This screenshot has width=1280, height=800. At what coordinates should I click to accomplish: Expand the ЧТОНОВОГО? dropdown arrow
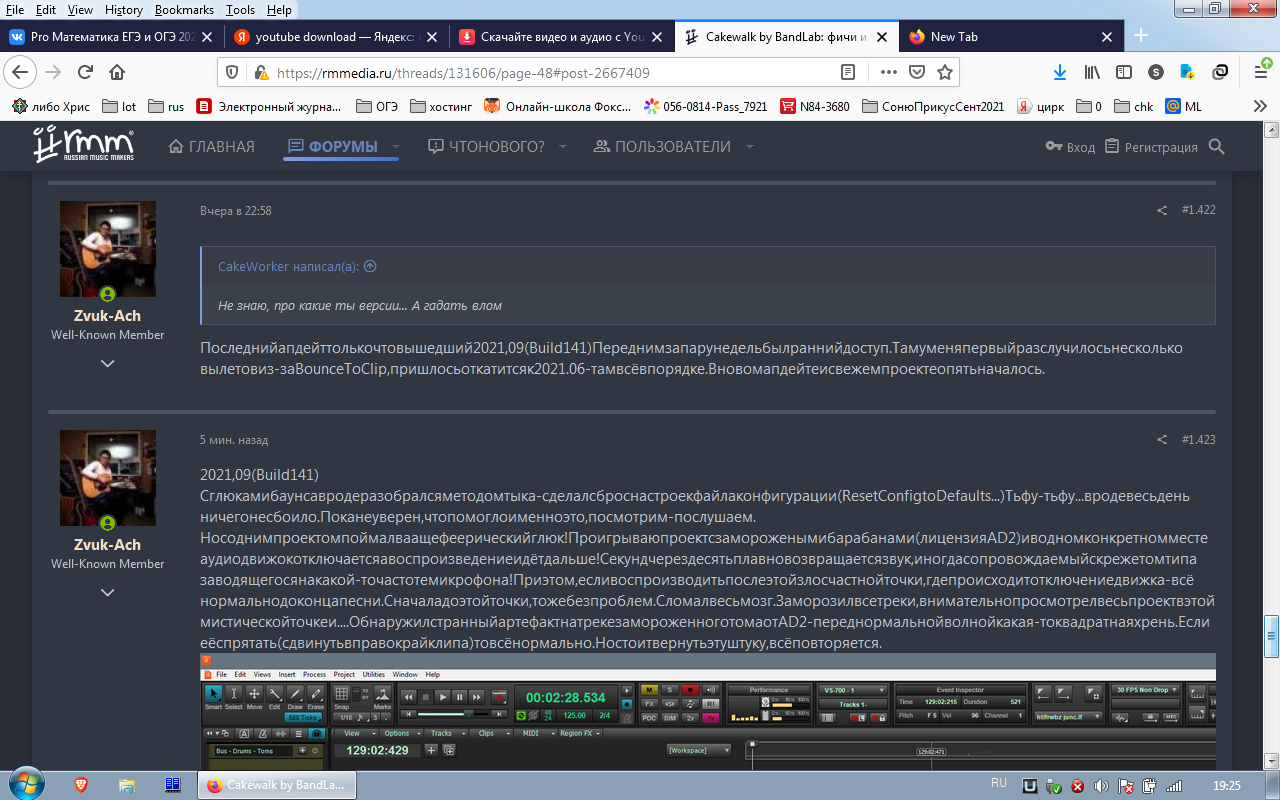coord(562,147)
